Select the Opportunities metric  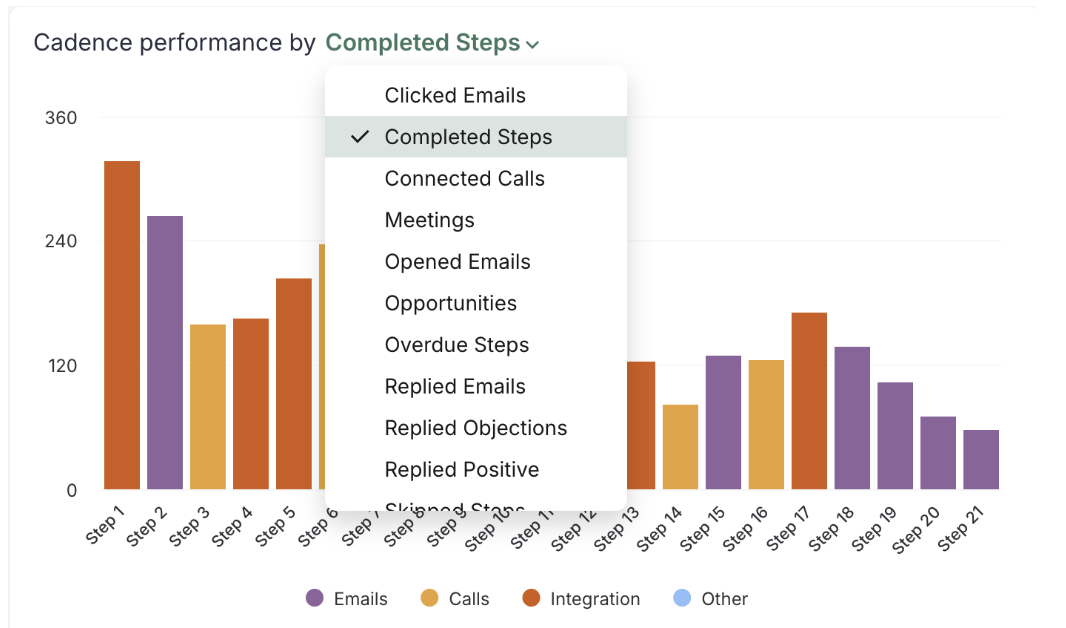click(x=450, y=303)
